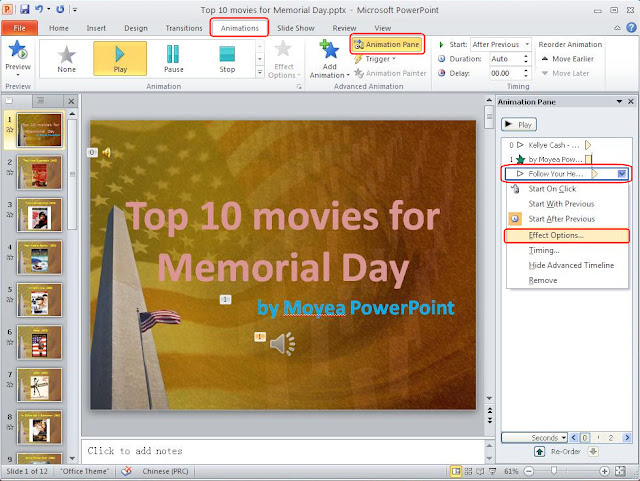The width and height of the screenshot is (640, 481).
Task: Click the Redo icon in quick access toolbar
Action: (x=60, y=9)
